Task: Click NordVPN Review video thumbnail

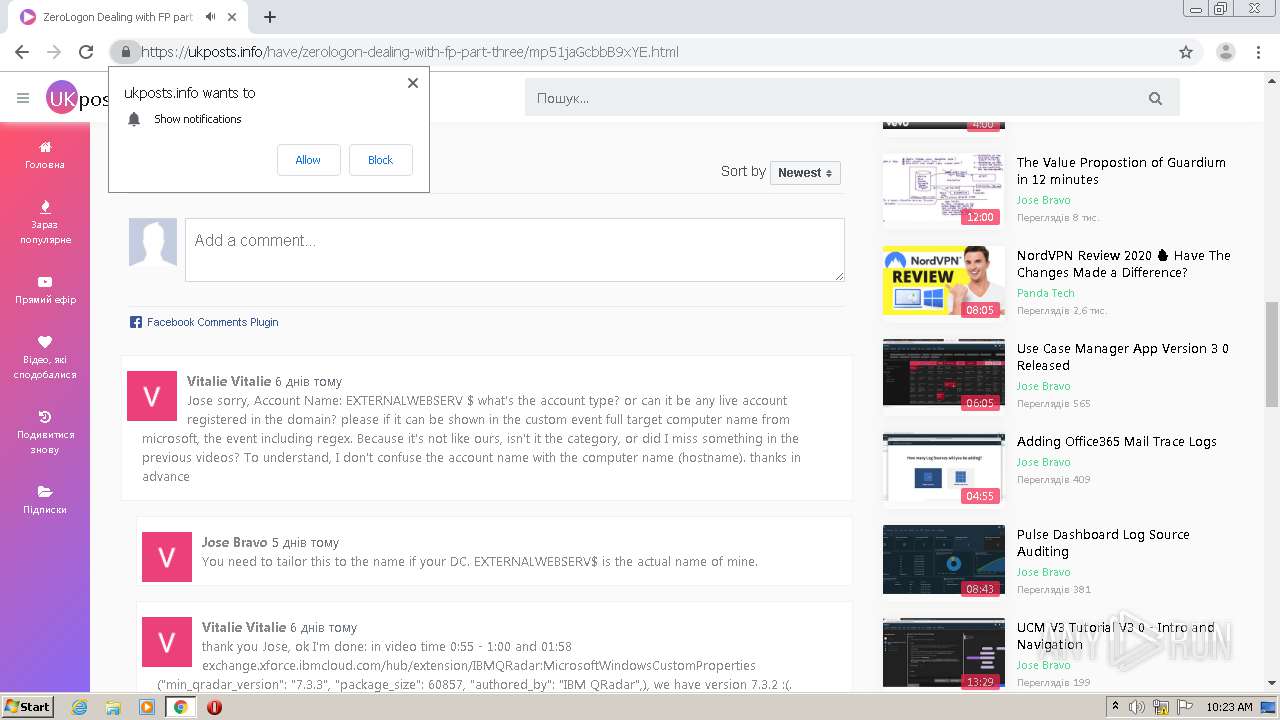Action: [944, 281]
